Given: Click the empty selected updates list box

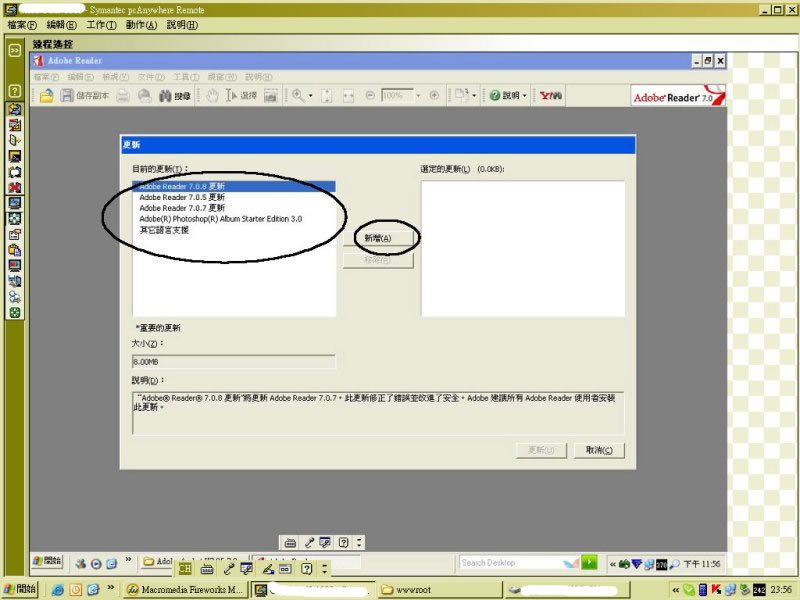Looking at the screenshot, I should pos(523,248).
